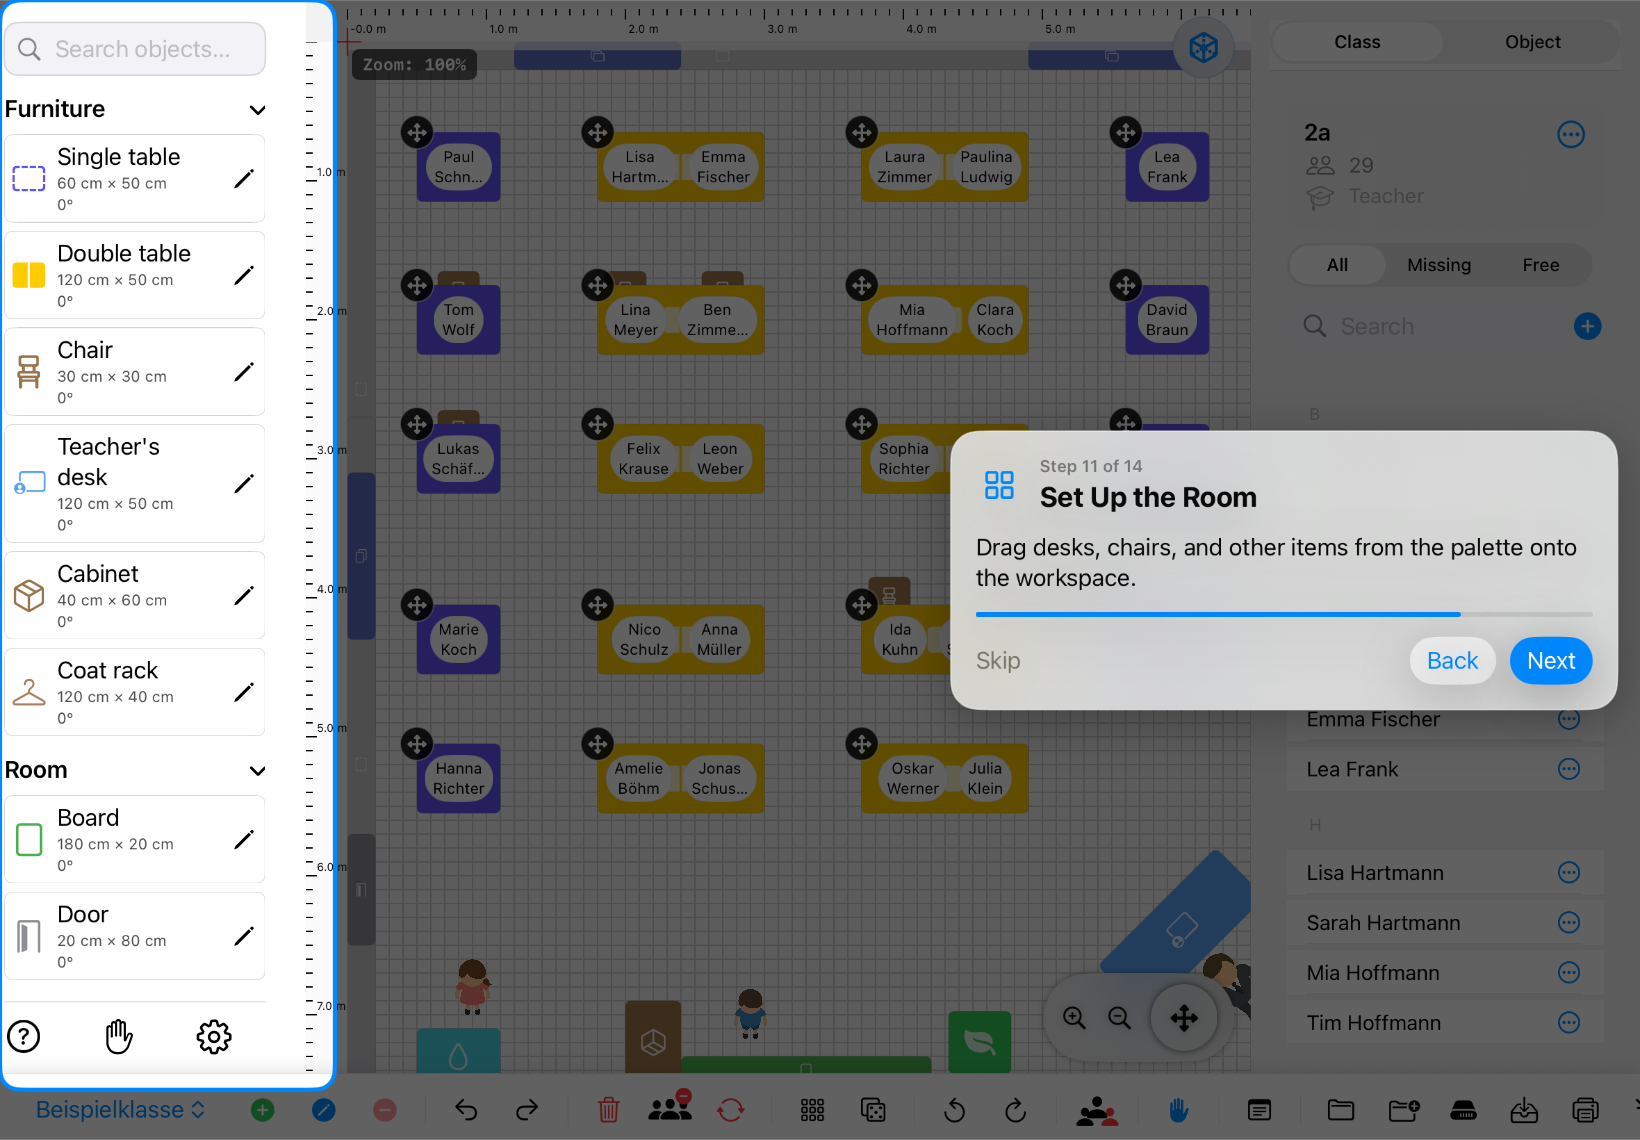The width and height of the screenshot is (1640, 1140).
Task: Edit the Single table palette item
Action: pyautogui.click(x=244, y=179)
